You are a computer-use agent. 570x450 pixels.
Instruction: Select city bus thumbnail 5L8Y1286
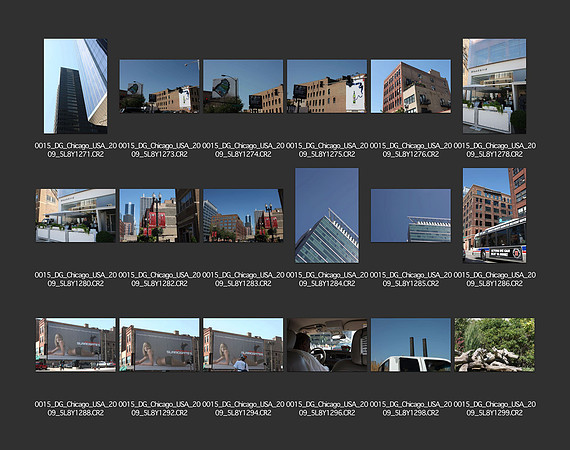[494, 216]
